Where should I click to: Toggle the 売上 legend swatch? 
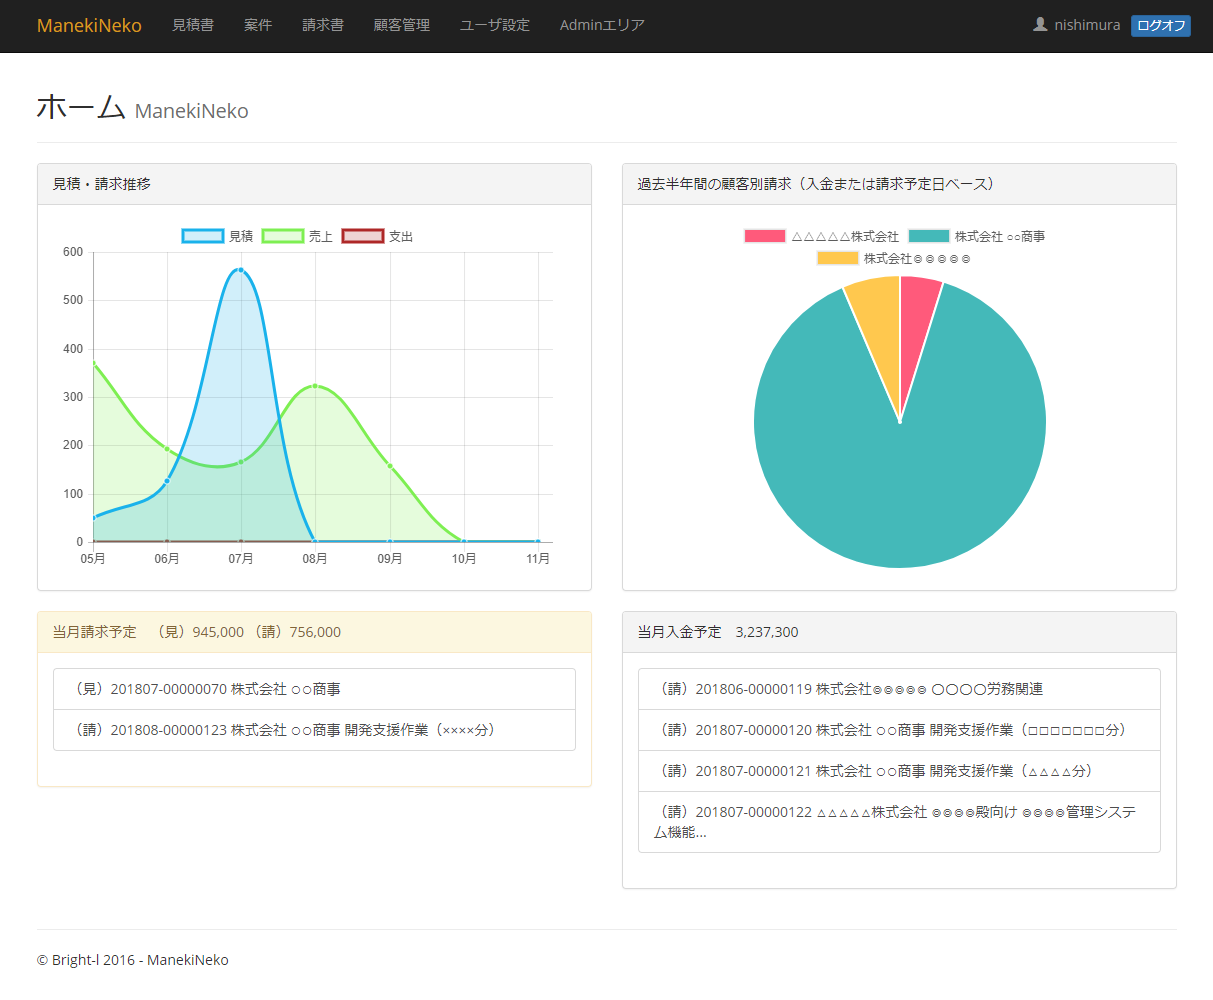(x=283, y=236)
